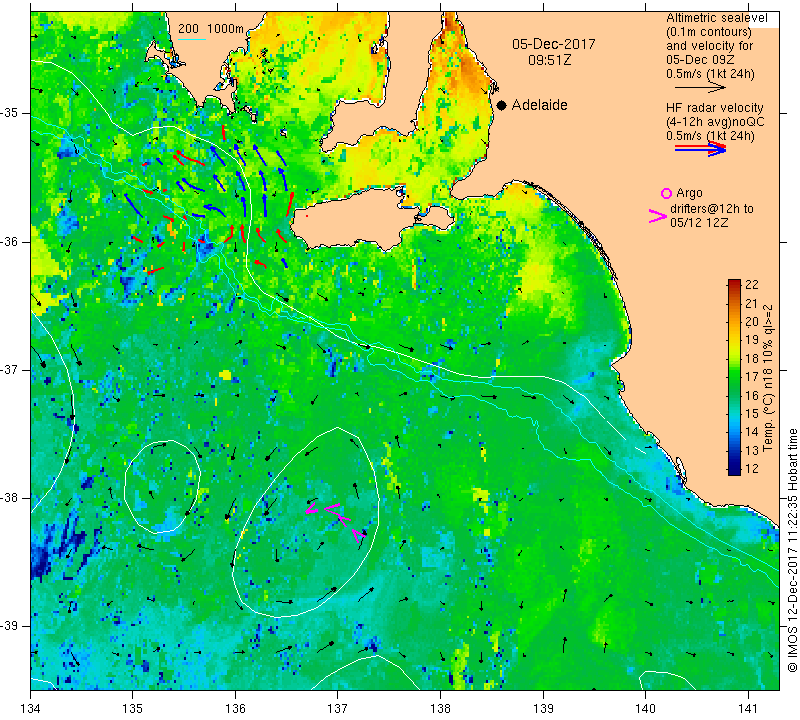The height and width of the screenshot is (720, 800).
Task: Click 'Altimetric sealevel' legend heading
Action: (x=716, y=18)
